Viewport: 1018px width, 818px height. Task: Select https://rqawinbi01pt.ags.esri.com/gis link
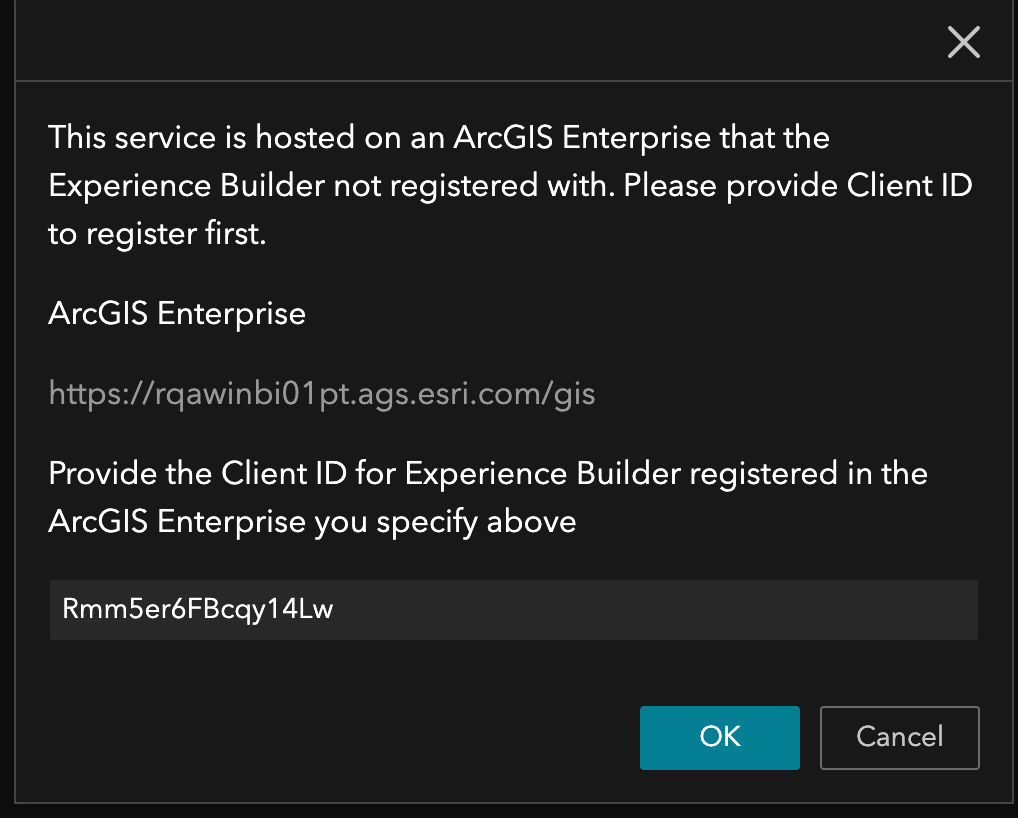[322, 393]
